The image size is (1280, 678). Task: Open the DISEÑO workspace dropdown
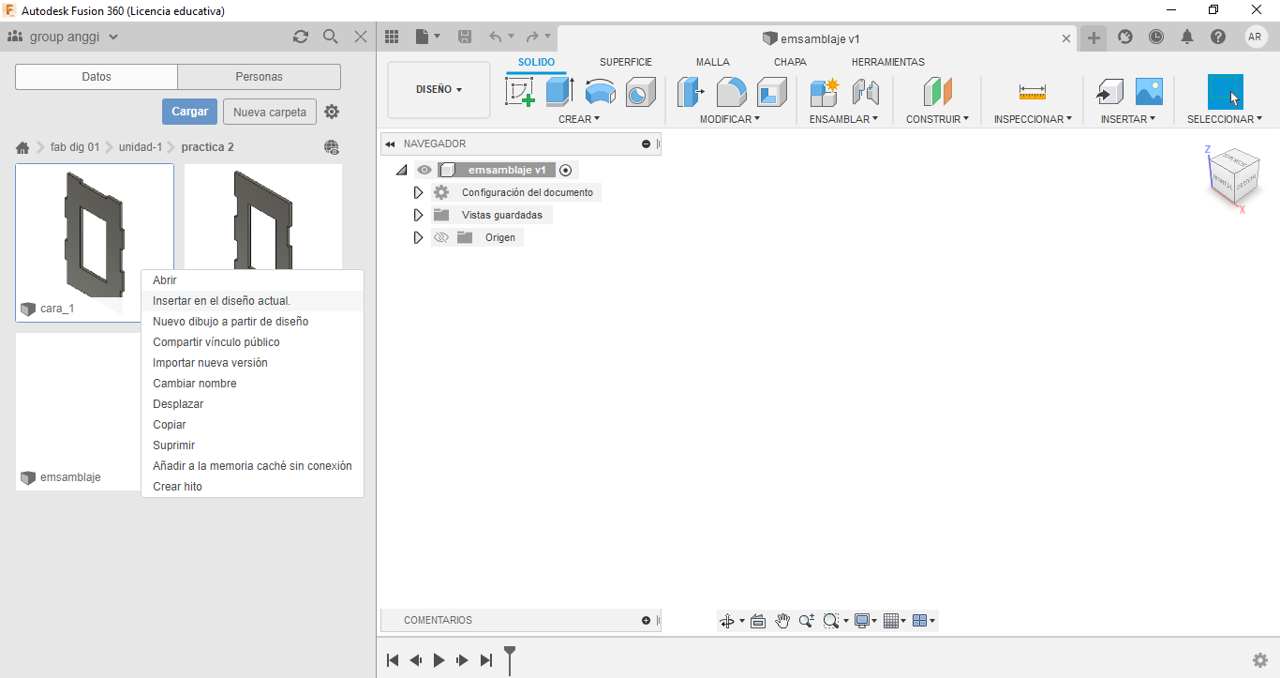click(x=439, y=90)
